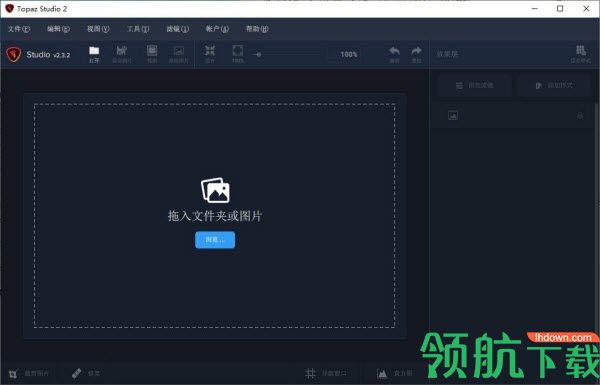Click the Topaz Studio shield logo

(x=14, y=55)
